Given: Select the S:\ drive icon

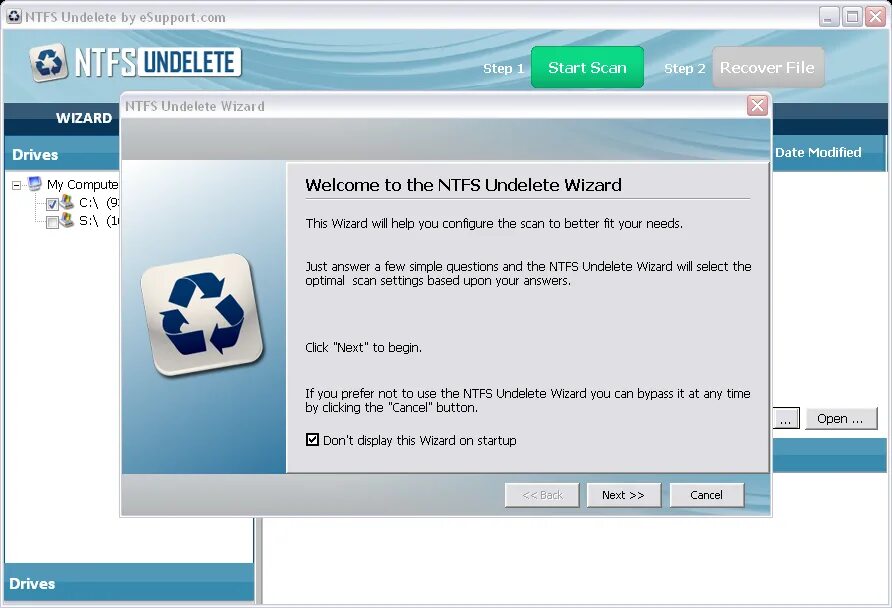Looking at the screenshot, I should (x=67, y=220).
